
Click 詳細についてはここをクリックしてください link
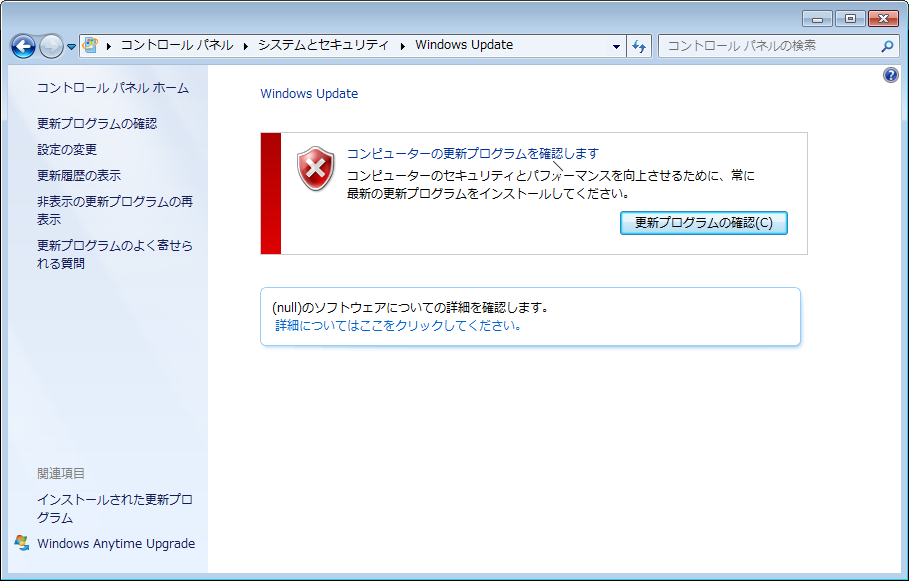(398, 326)
